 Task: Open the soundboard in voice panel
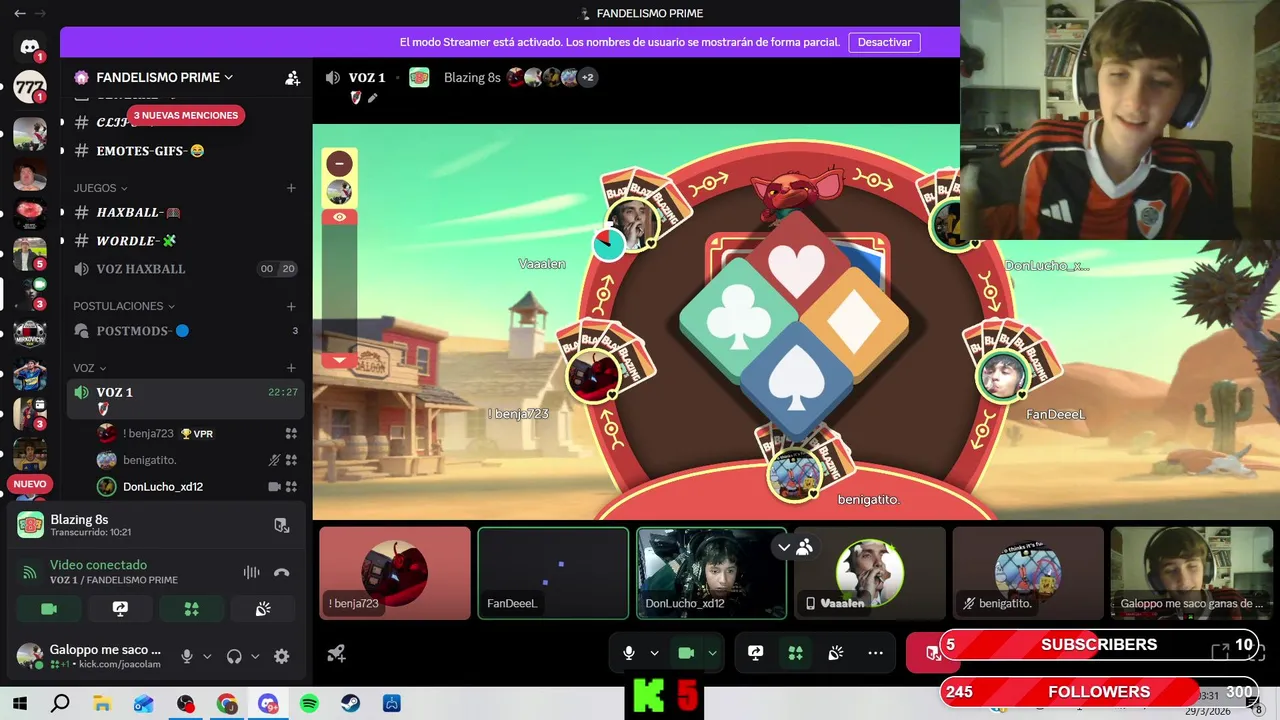coord(263,608)
